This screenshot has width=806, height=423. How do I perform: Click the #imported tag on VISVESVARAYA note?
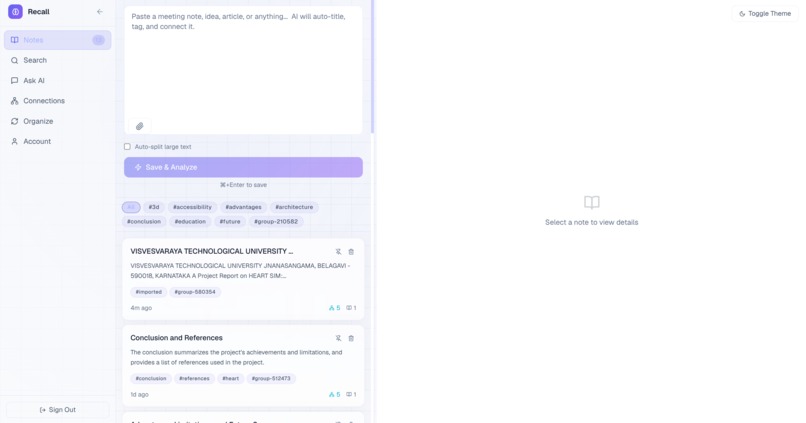pyautogui.click(x=149, y=292)
